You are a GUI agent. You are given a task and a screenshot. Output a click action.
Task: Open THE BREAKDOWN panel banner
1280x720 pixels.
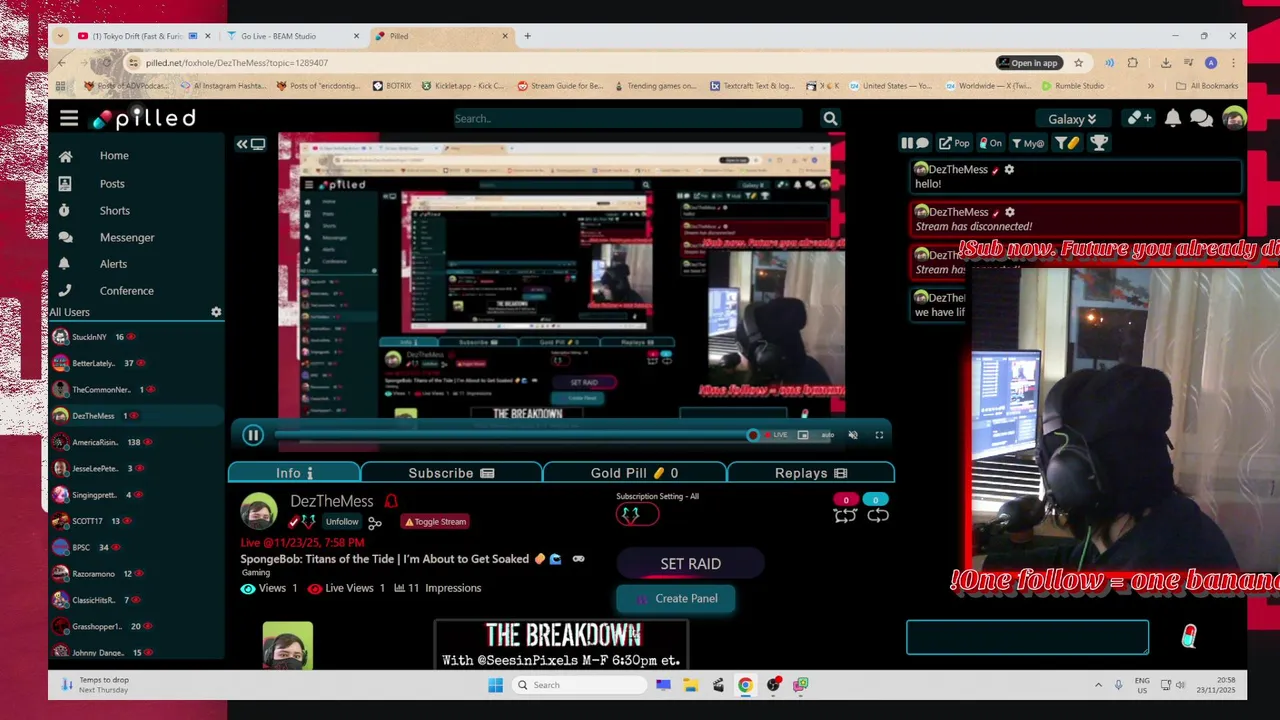(x=561, y=645)
